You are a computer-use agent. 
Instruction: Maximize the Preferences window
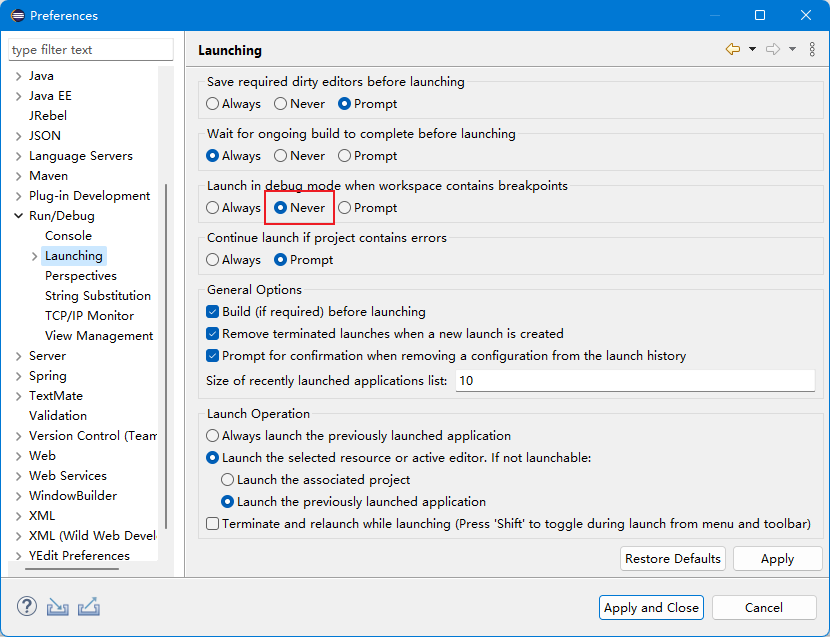point(760,15)
